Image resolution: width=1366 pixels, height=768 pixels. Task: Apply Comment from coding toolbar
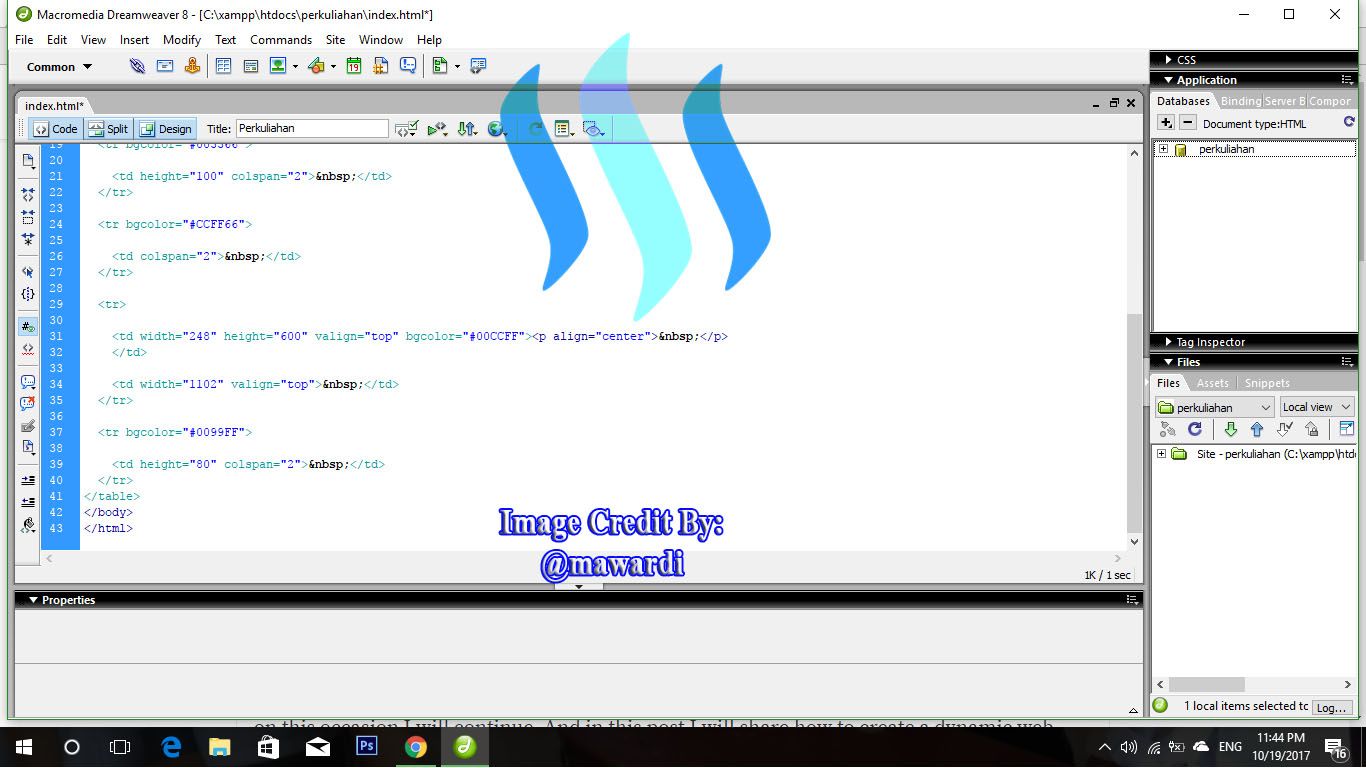click(28, 382)
